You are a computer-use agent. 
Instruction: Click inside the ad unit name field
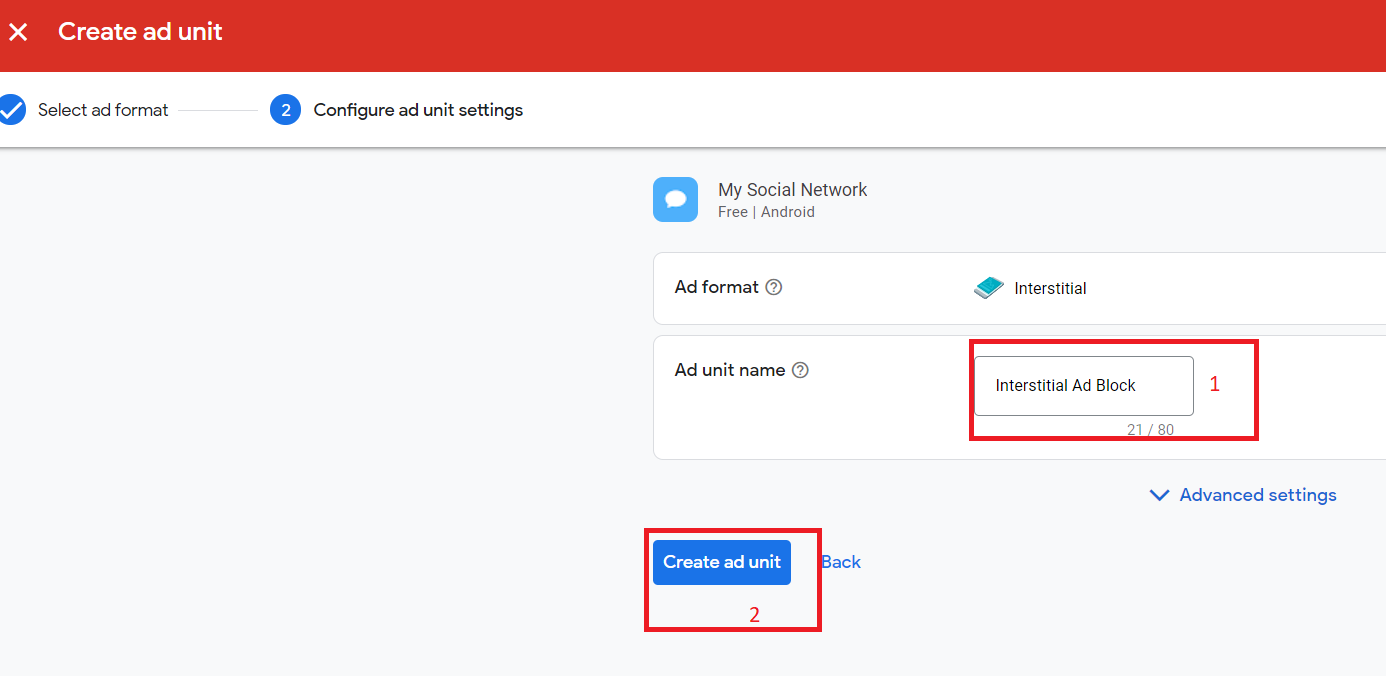coord(1083,385)
